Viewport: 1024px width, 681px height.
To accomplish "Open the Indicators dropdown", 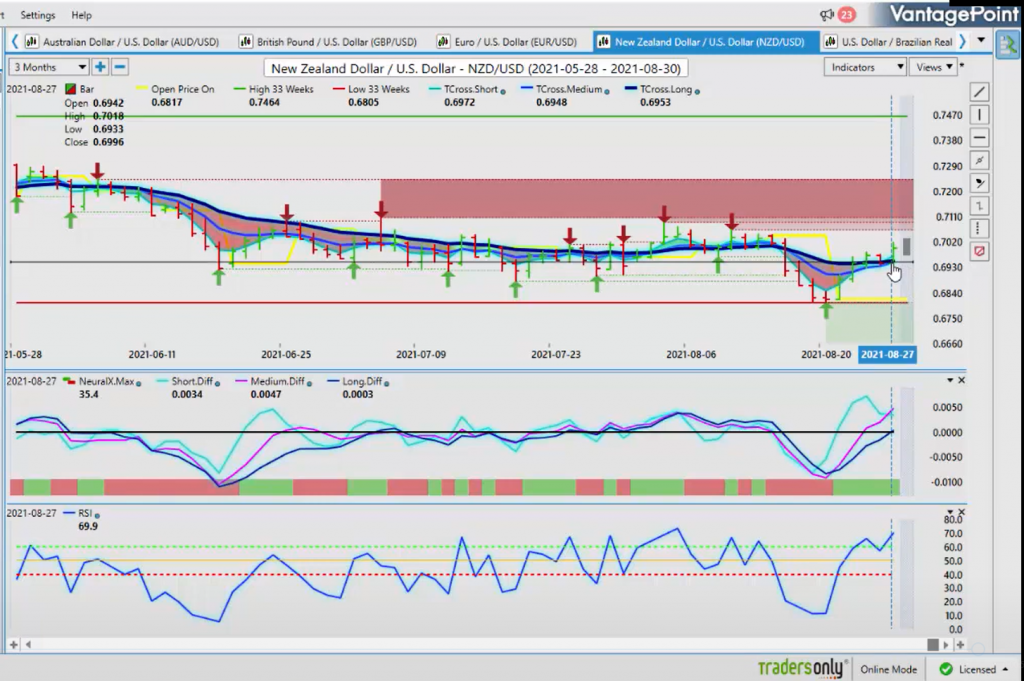I will click(865, 67).
